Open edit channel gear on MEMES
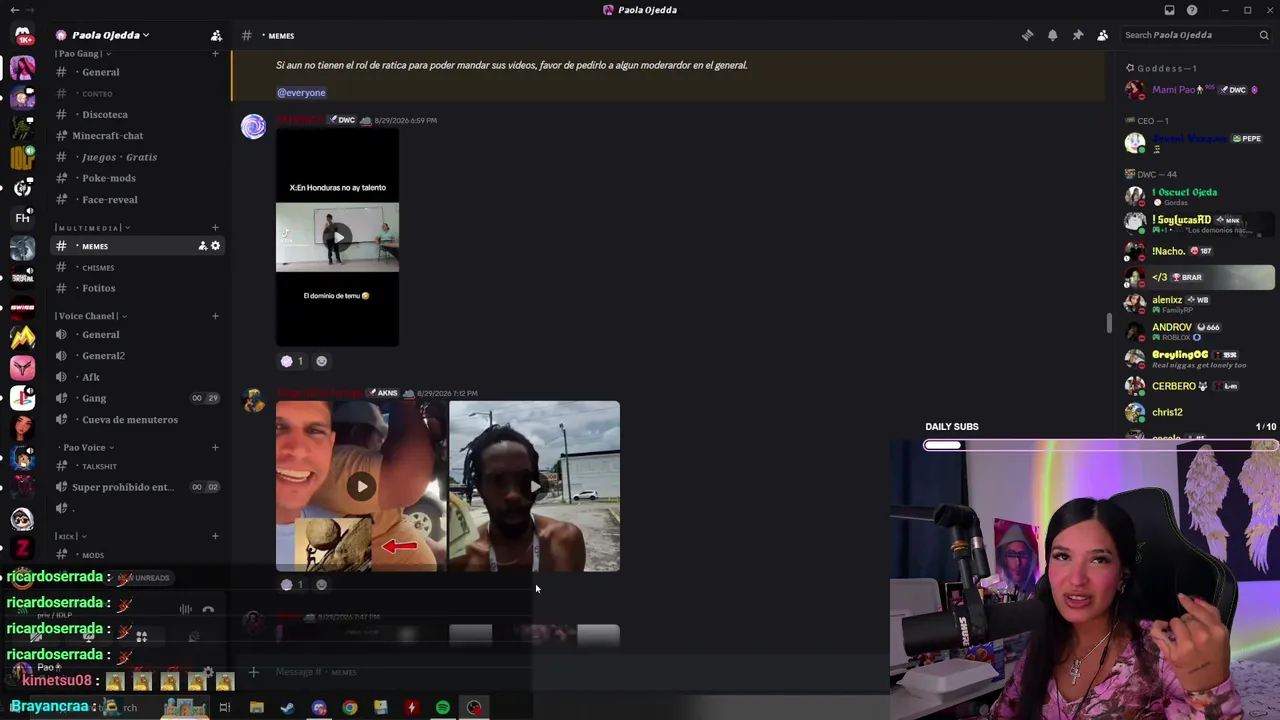The image size is (1280, 720). tap(215, 246)
